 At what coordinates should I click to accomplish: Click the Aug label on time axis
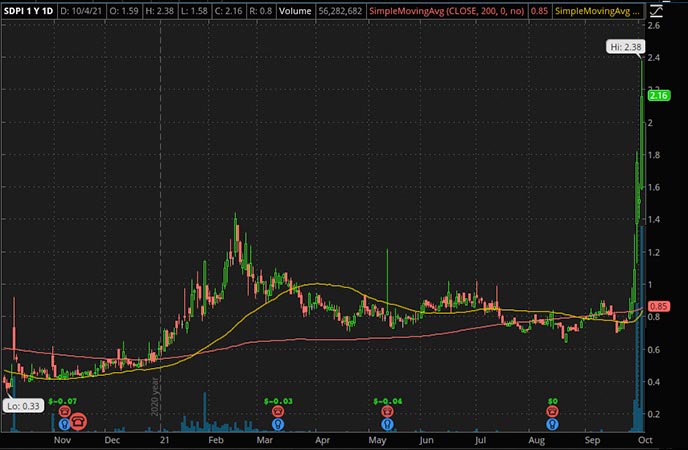536,440
